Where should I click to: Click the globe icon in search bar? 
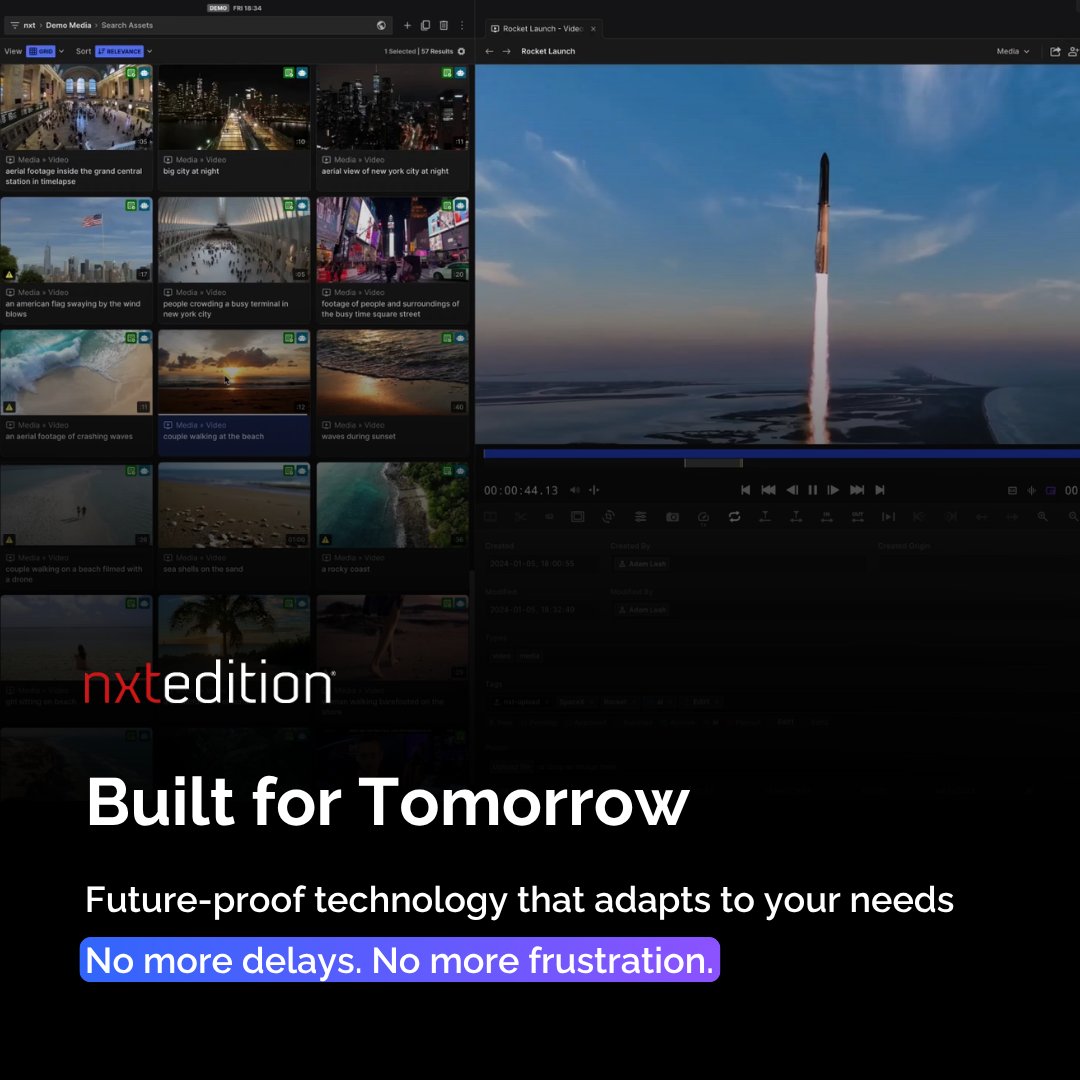pos(381,25)
